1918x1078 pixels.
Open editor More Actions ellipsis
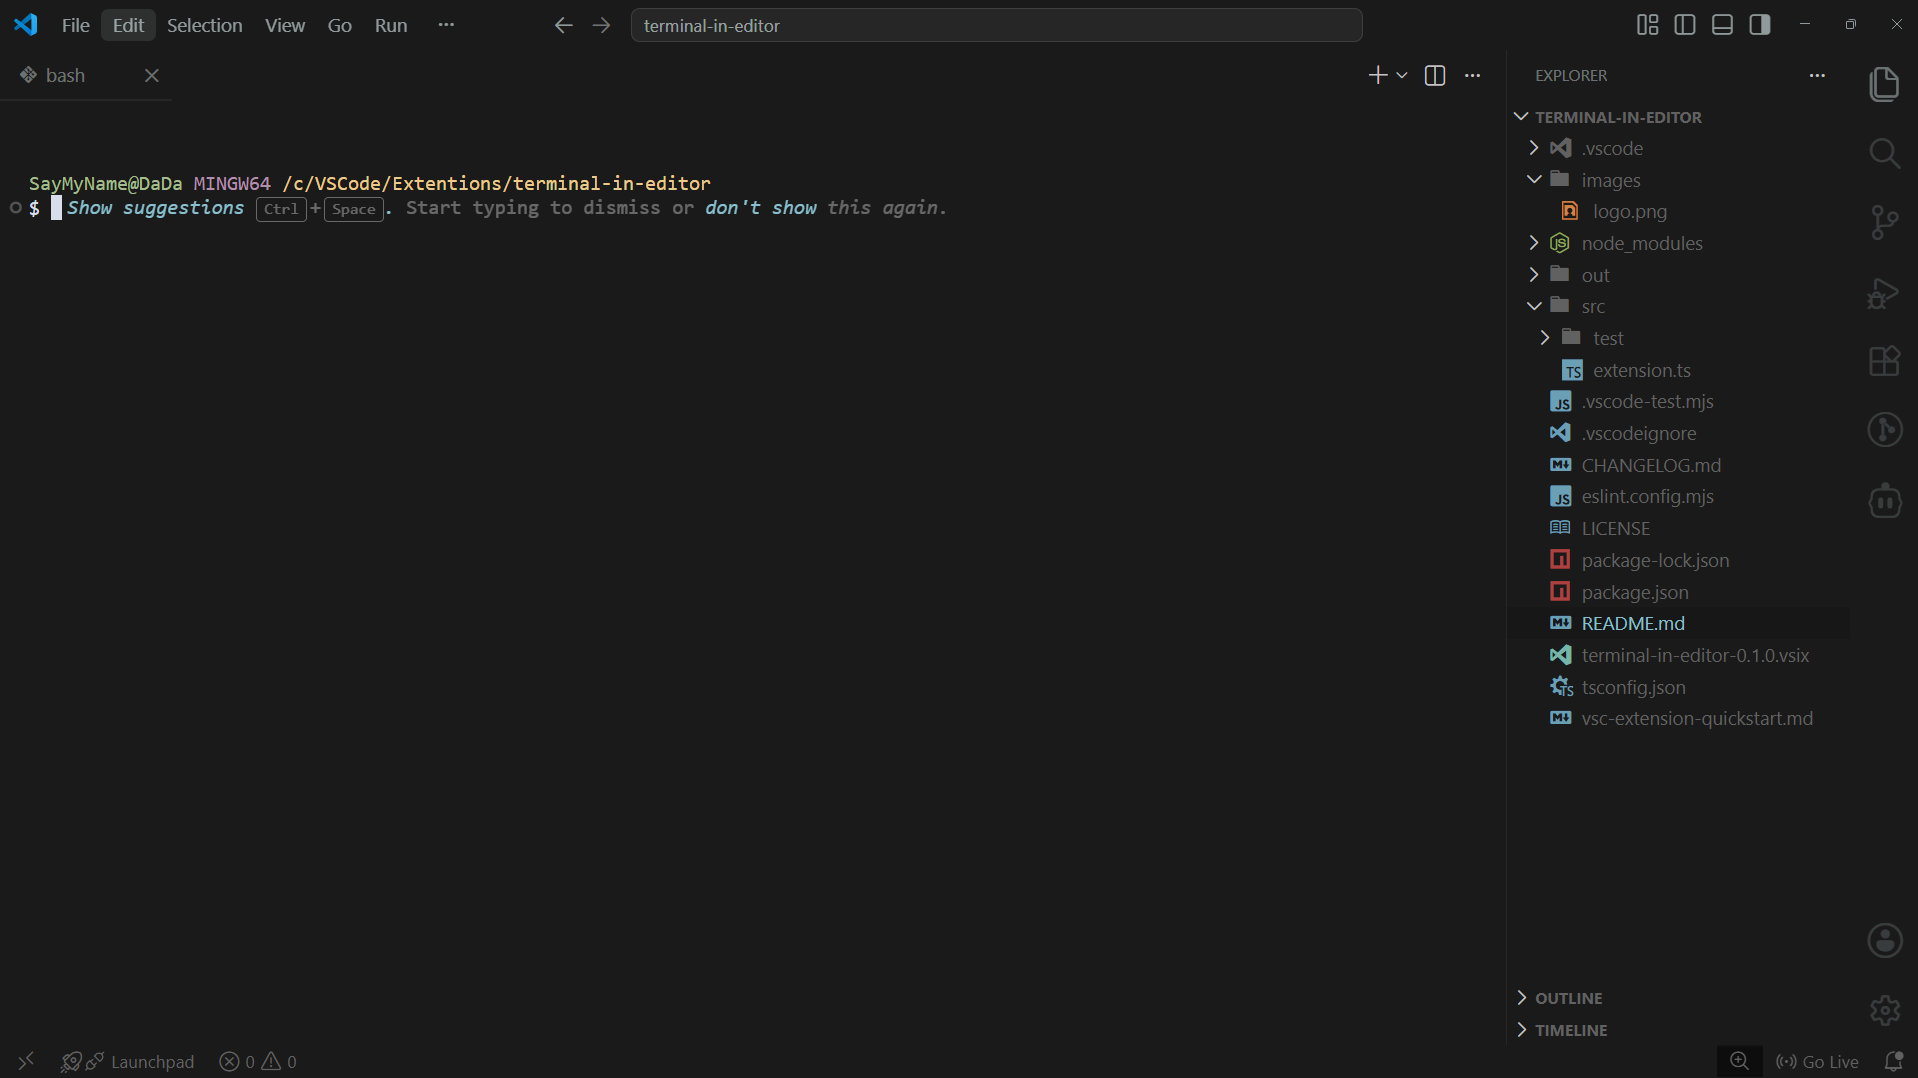click(1472, 75)
